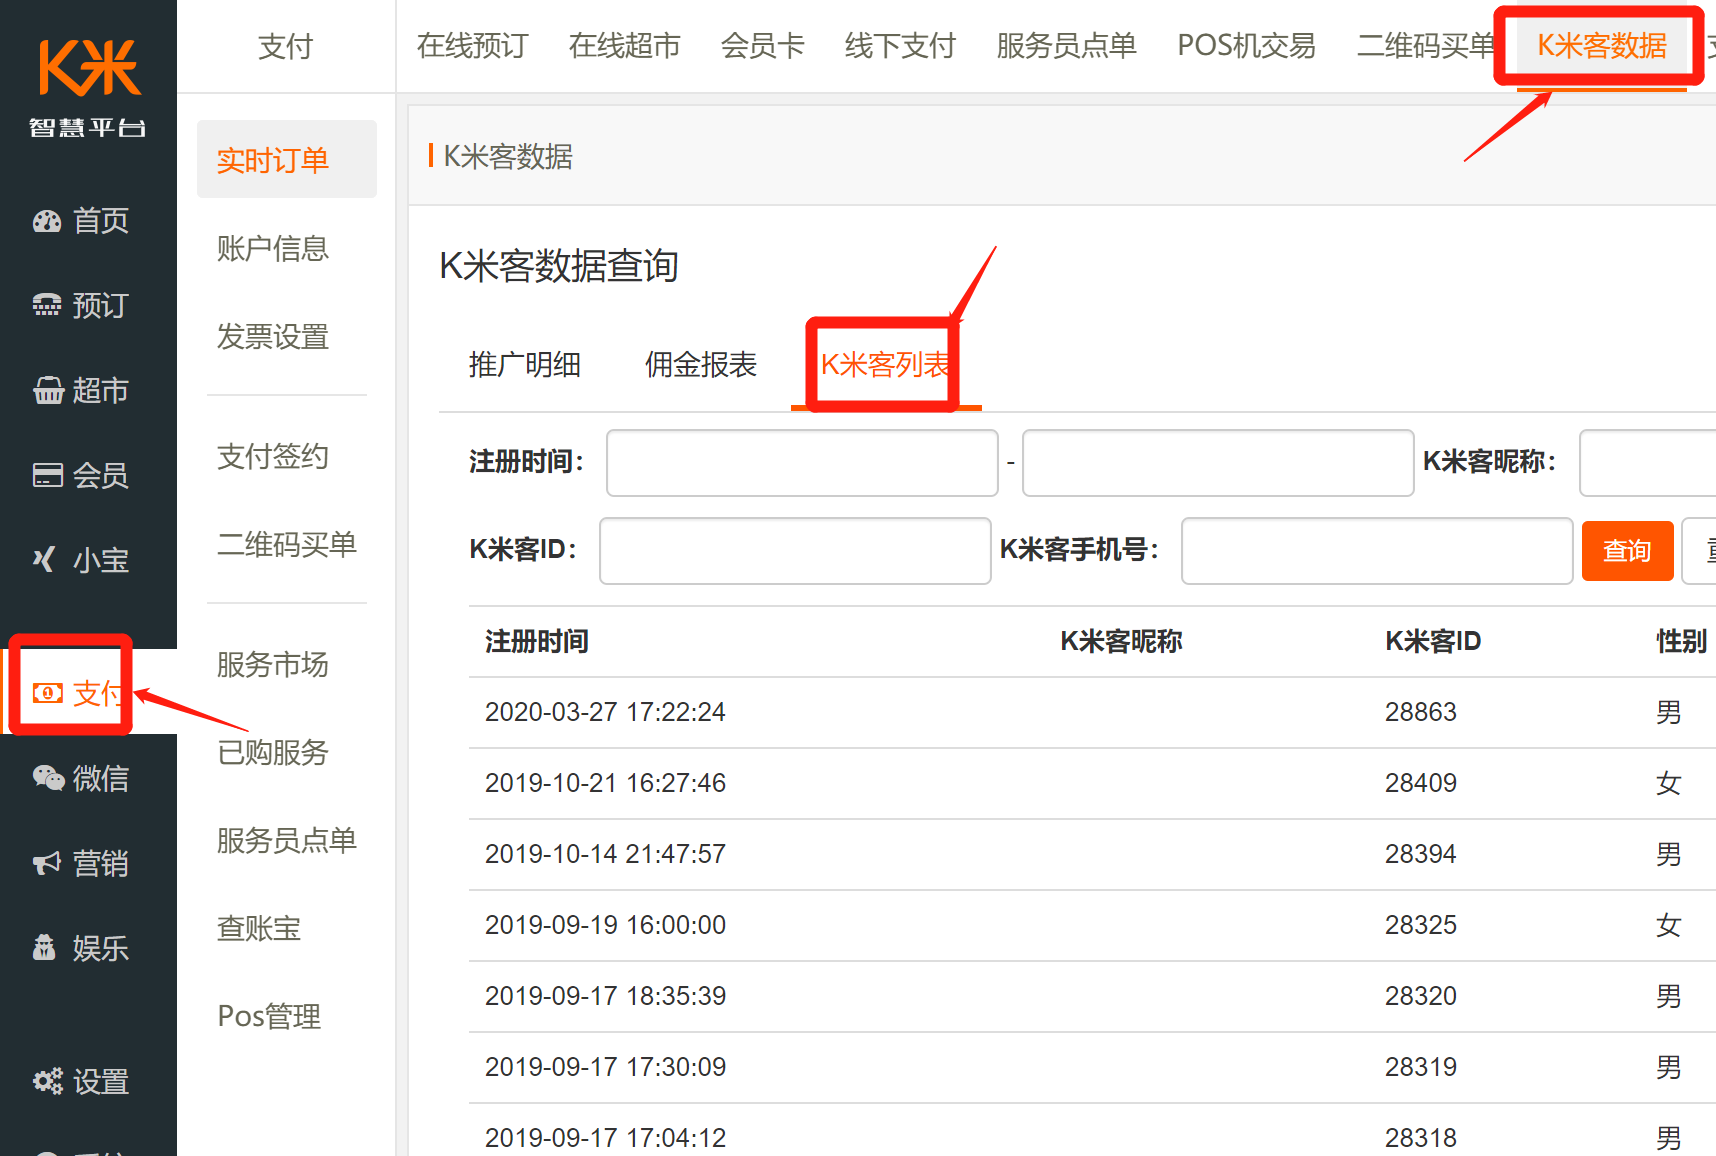
Task: Click the K米客ID input field
Action: [x=795, y=551]
